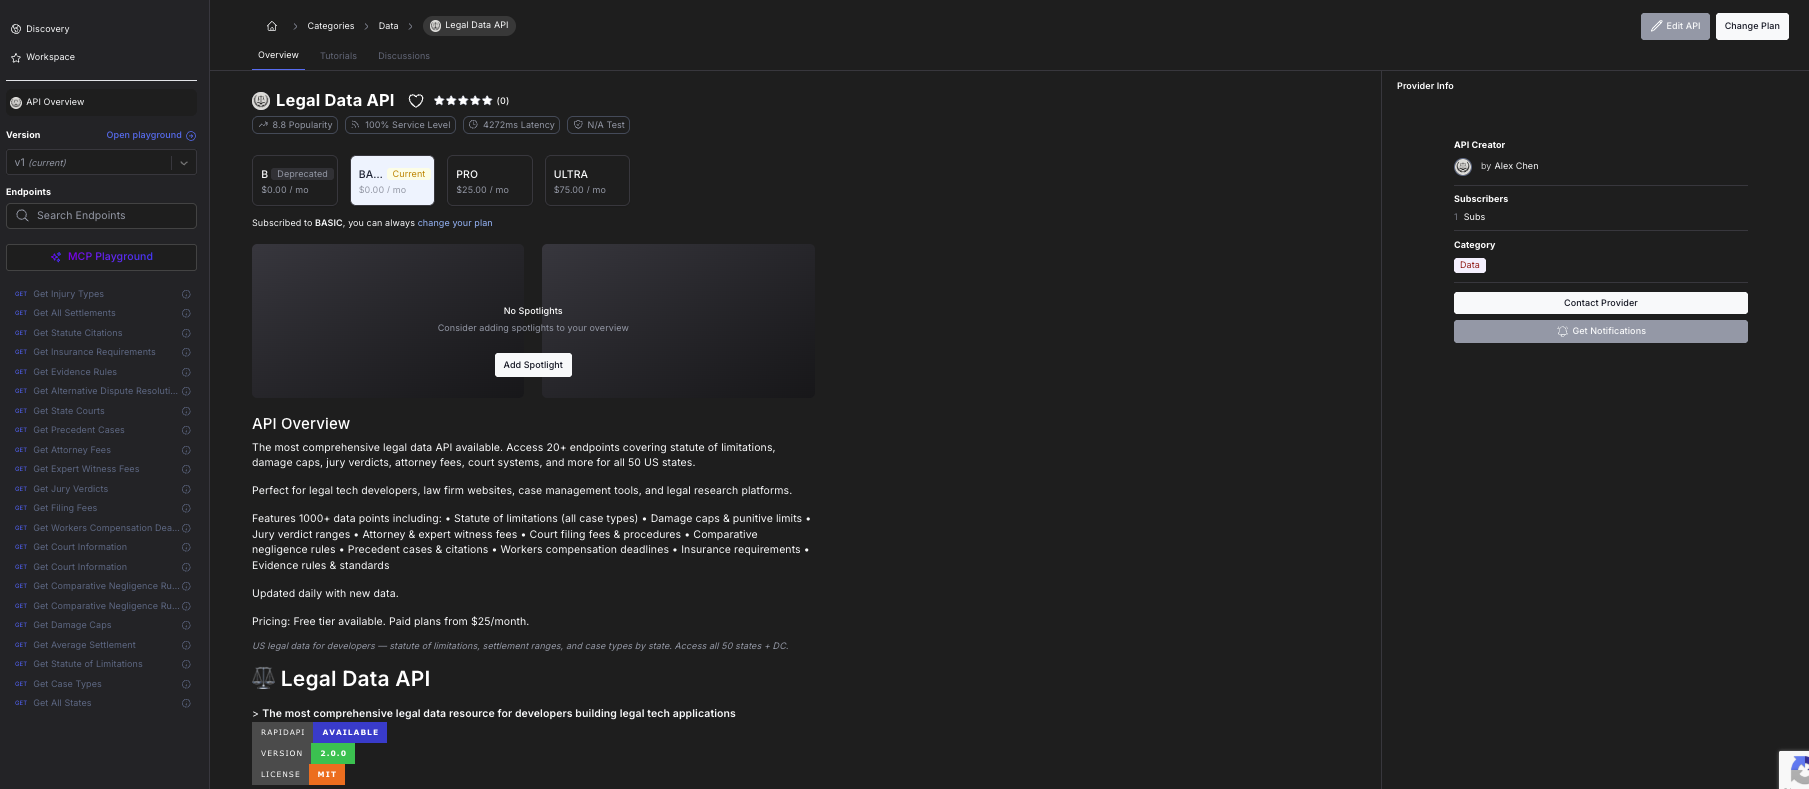The image size is (1809, 789).
Task: Click the Edit API button
Action: tap(1675, 26)
